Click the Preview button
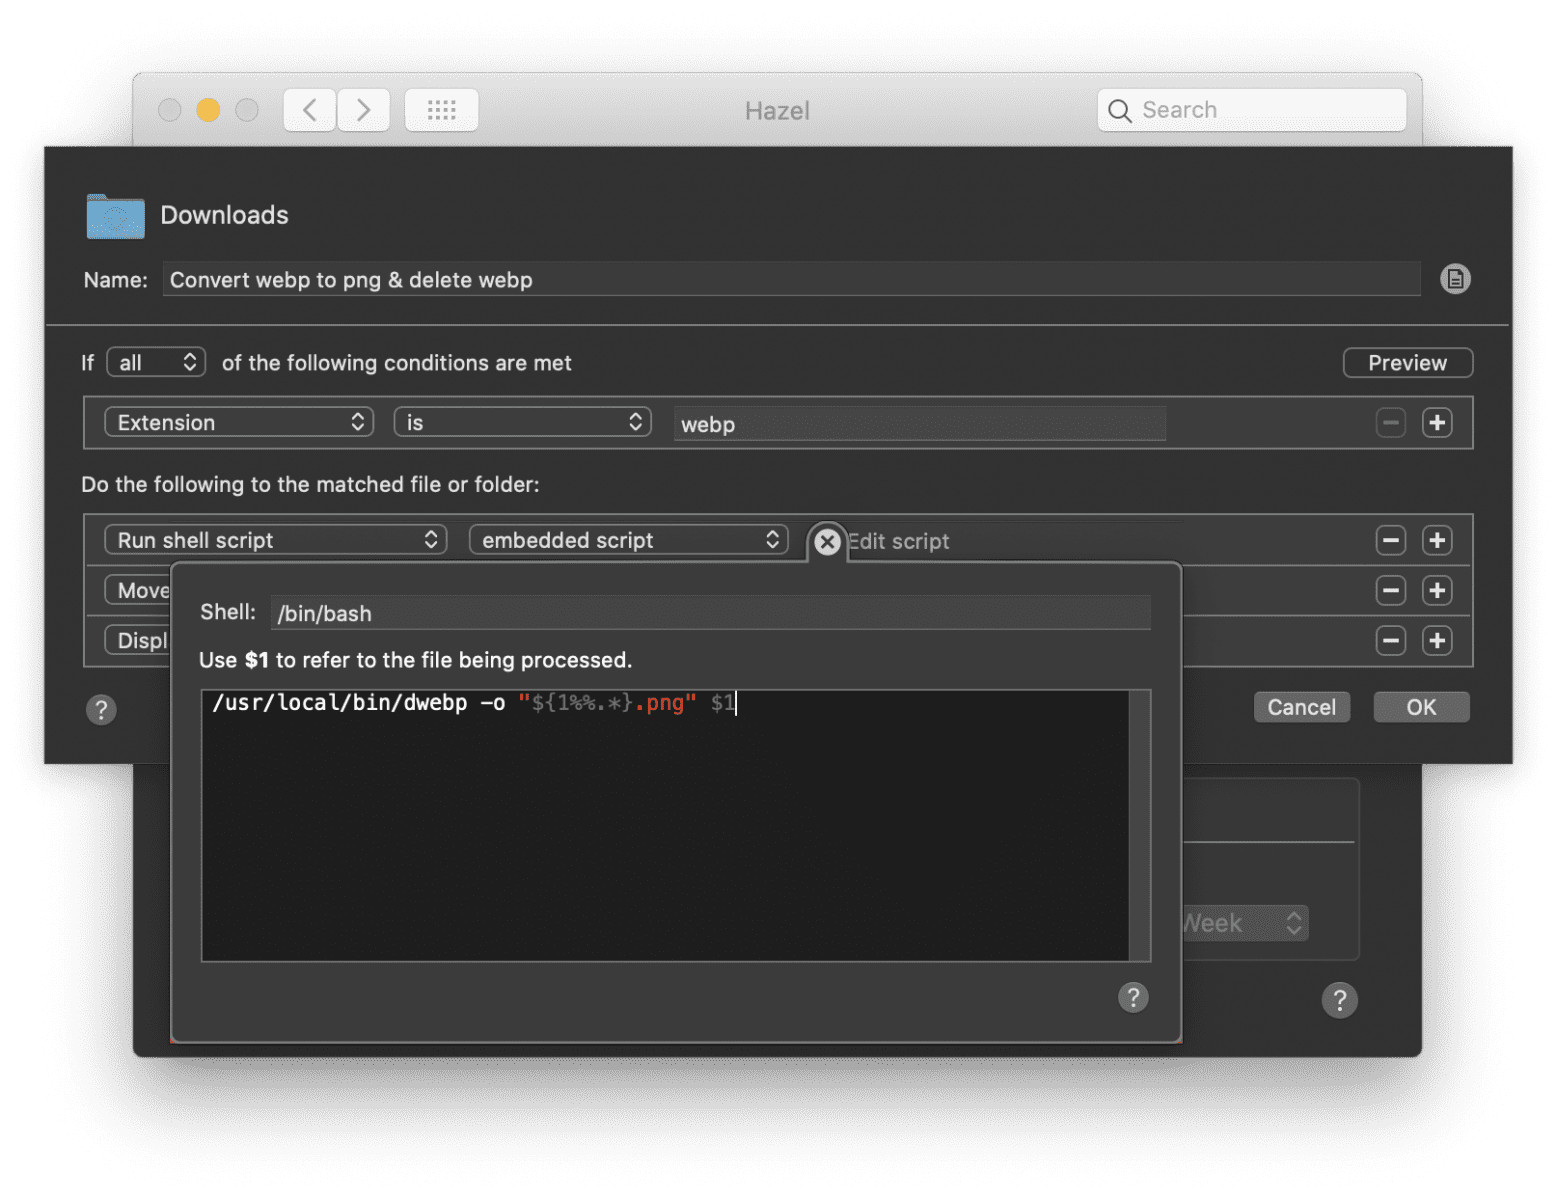 tap(1407, 363)
